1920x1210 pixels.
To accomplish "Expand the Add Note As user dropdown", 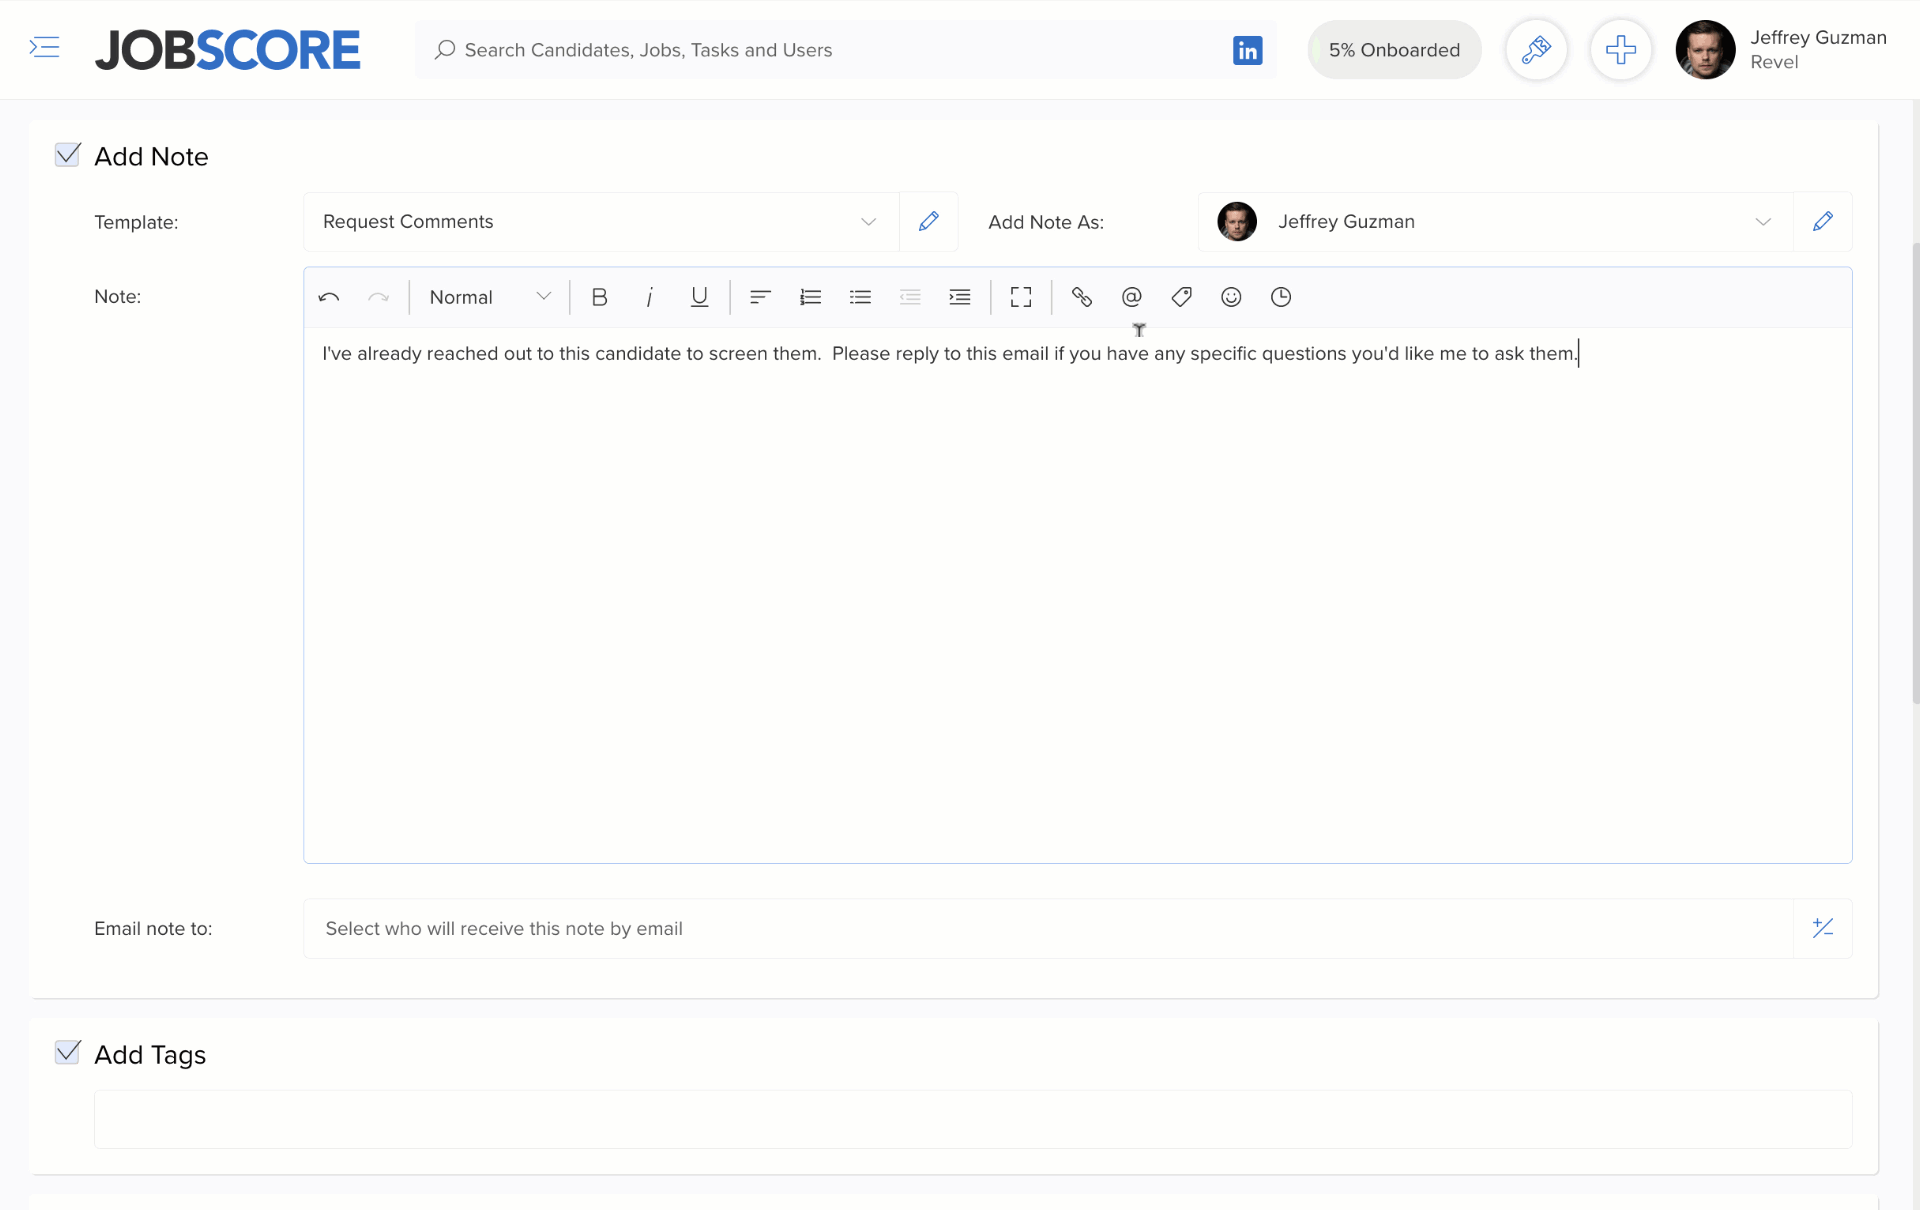I will pos(1495,222).
